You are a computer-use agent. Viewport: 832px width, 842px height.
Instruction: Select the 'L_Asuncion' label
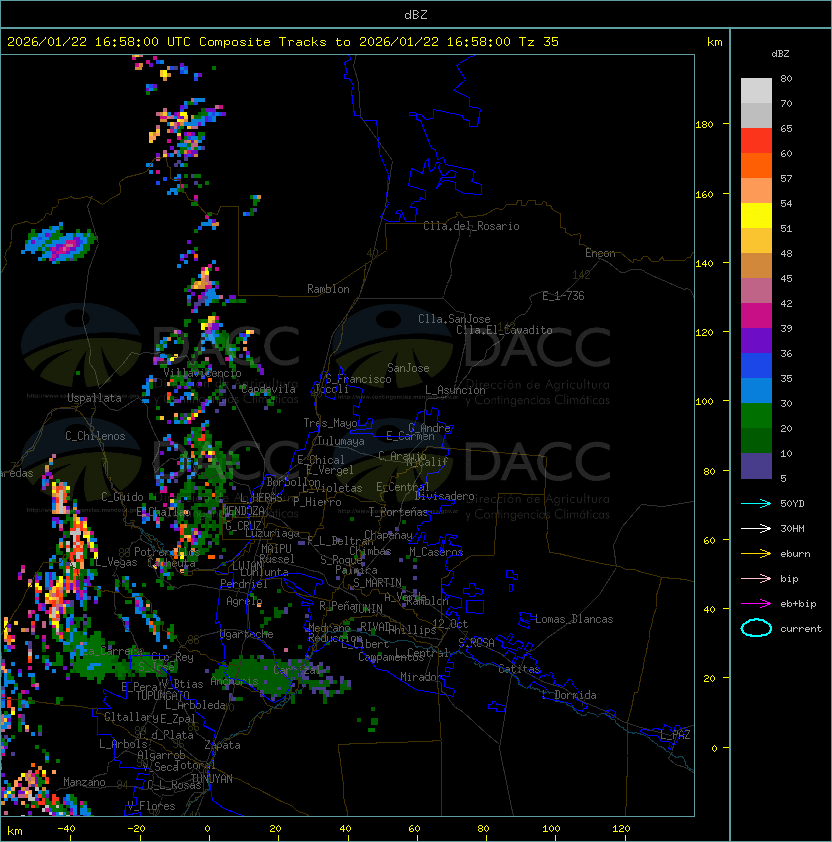(x=455, y=390)
